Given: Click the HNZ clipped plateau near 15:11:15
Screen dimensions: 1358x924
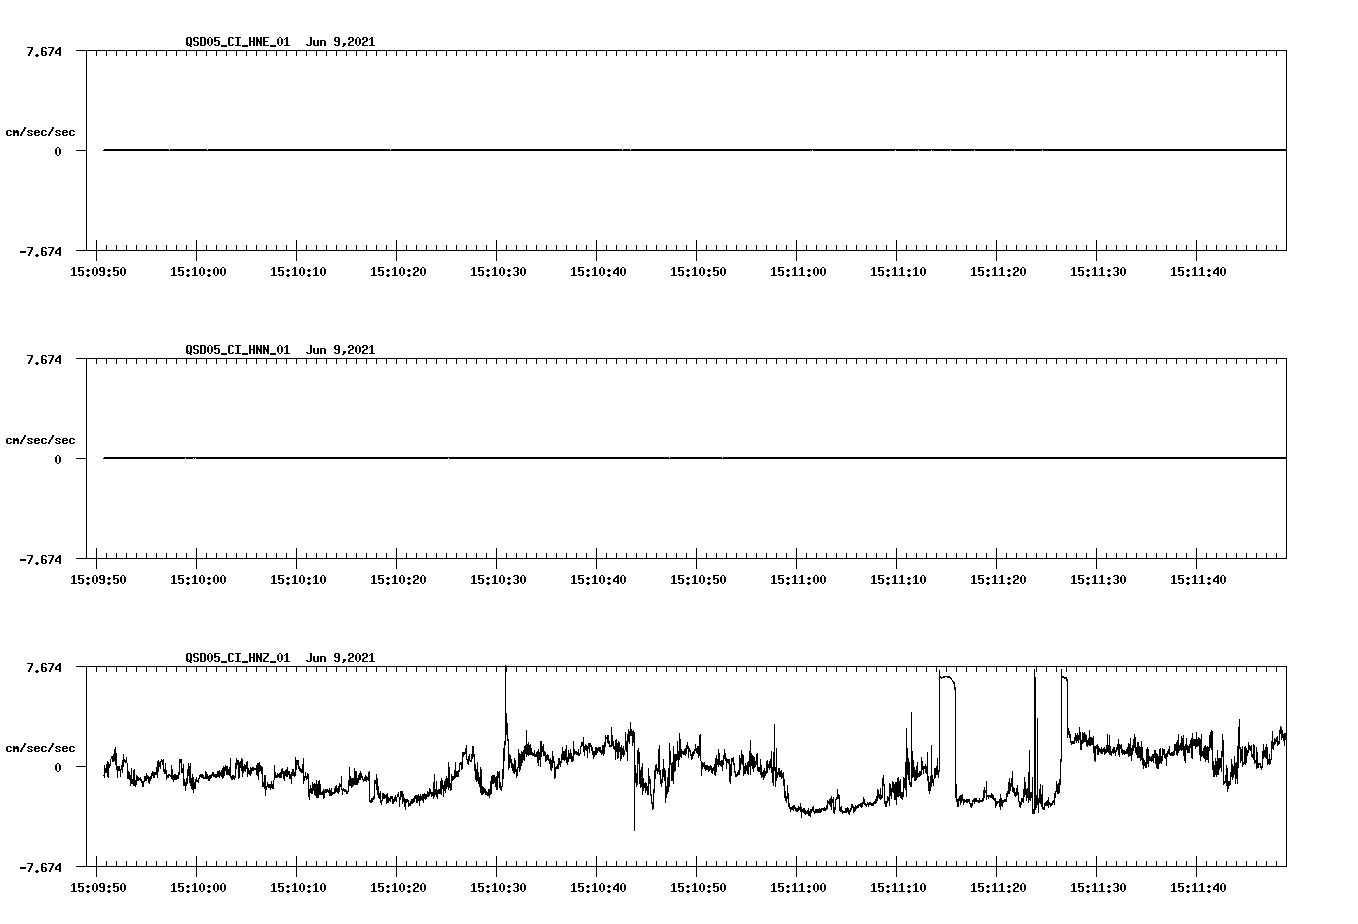Looking at the screenshot, I should click(947, 679).
